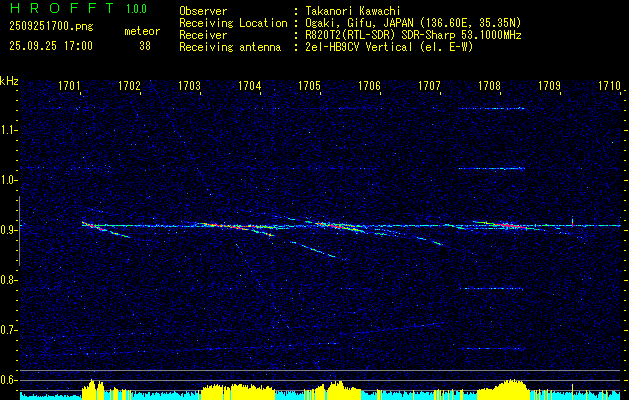The height and width of the screenshot is (400, 629).
Task: Click the 0.7 kHz frequency label
Action: click(x=8, y=330)
